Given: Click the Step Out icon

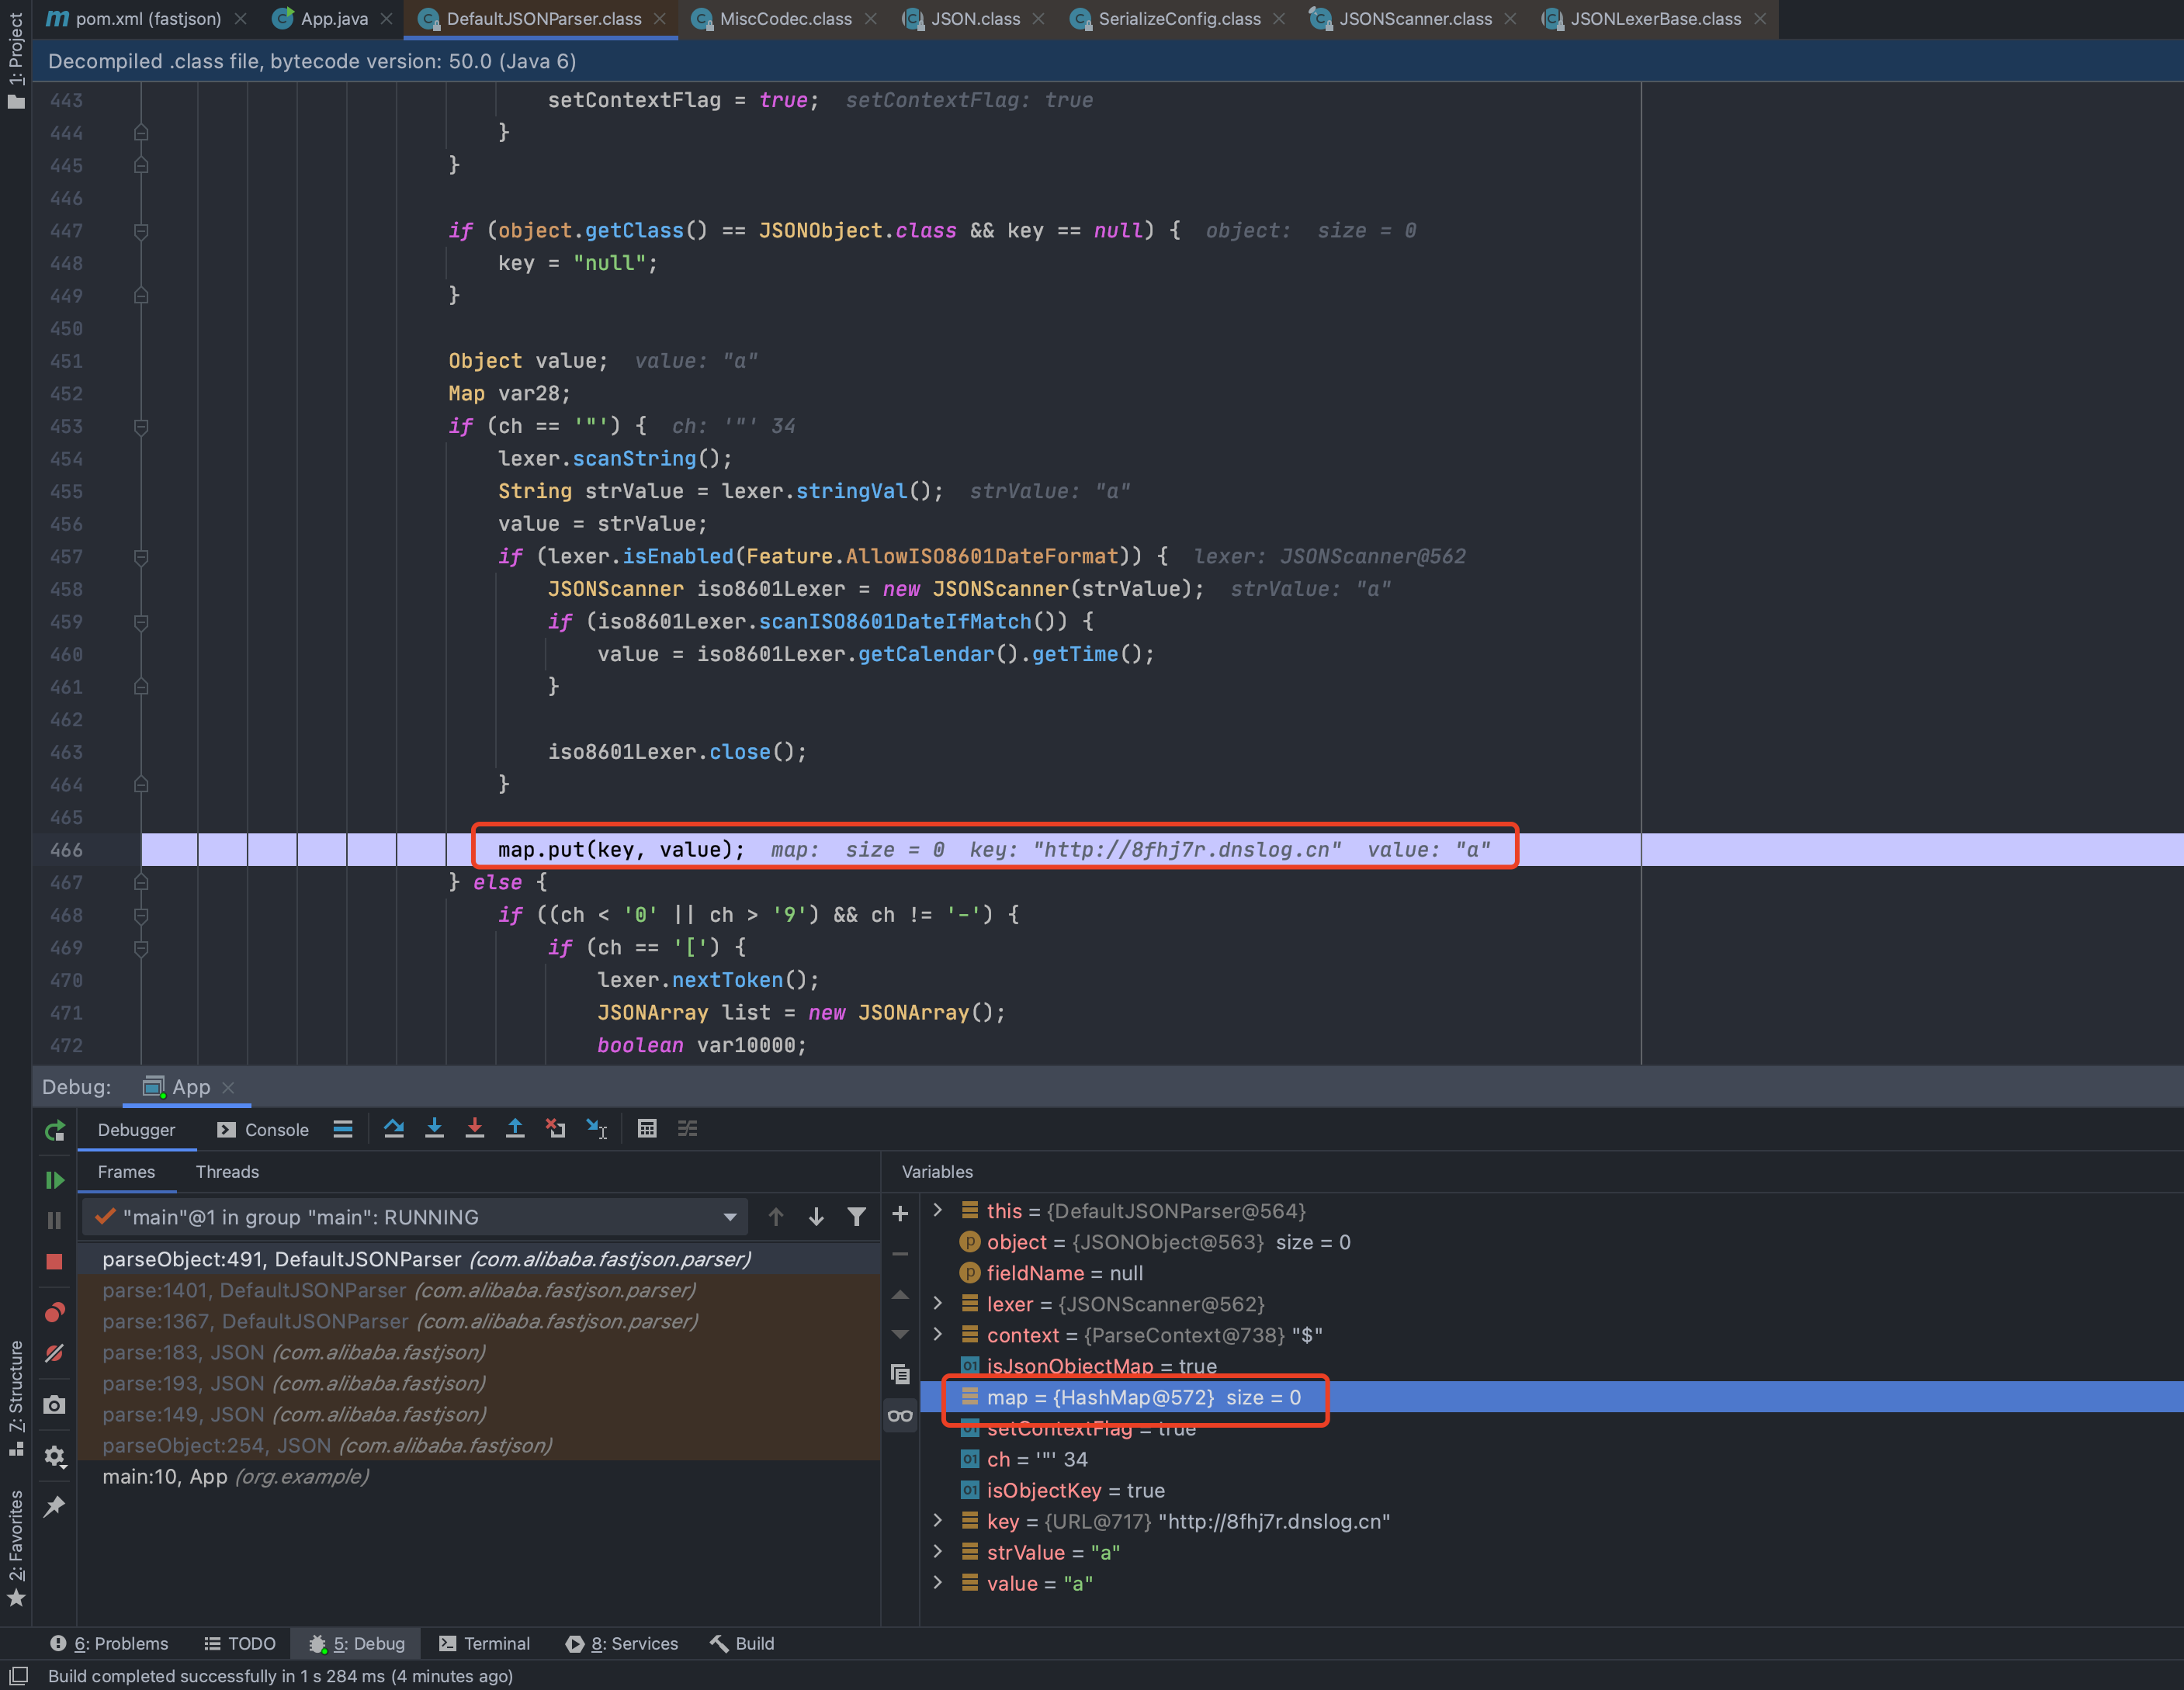Looking at the screenshot, I should 515,1129.
